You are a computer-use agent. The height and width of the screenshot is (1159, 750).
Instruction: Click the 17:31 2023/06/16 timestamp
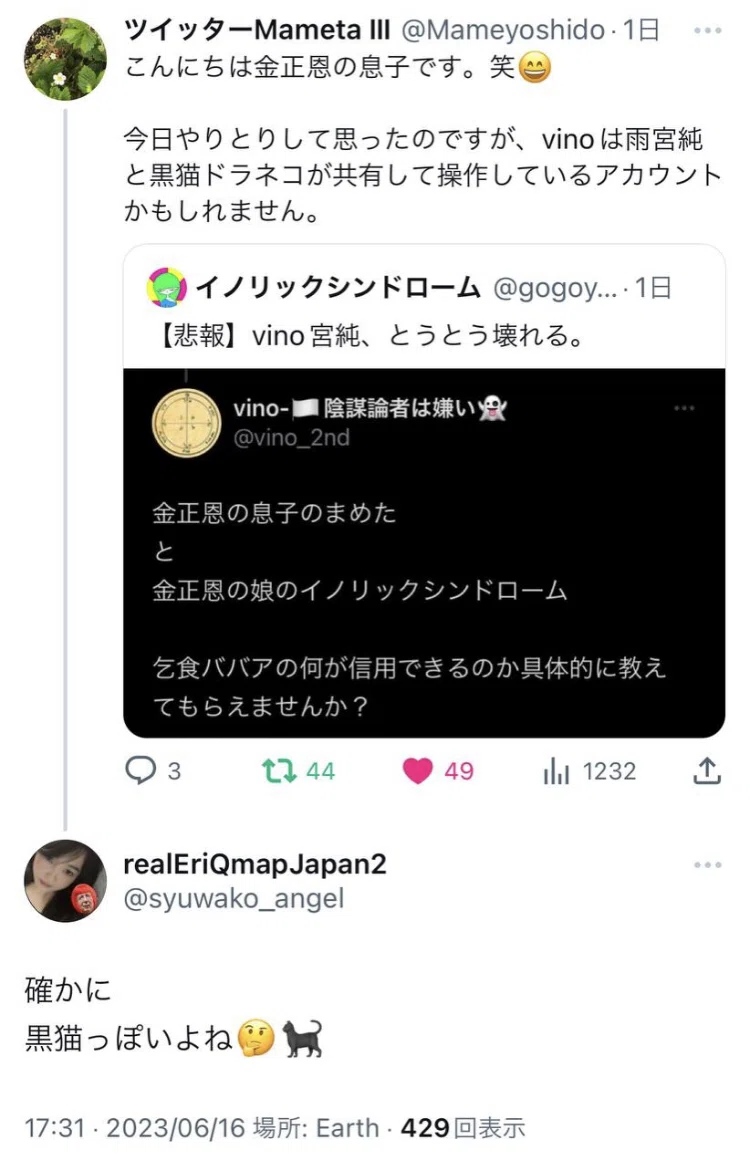point(134,1128)
